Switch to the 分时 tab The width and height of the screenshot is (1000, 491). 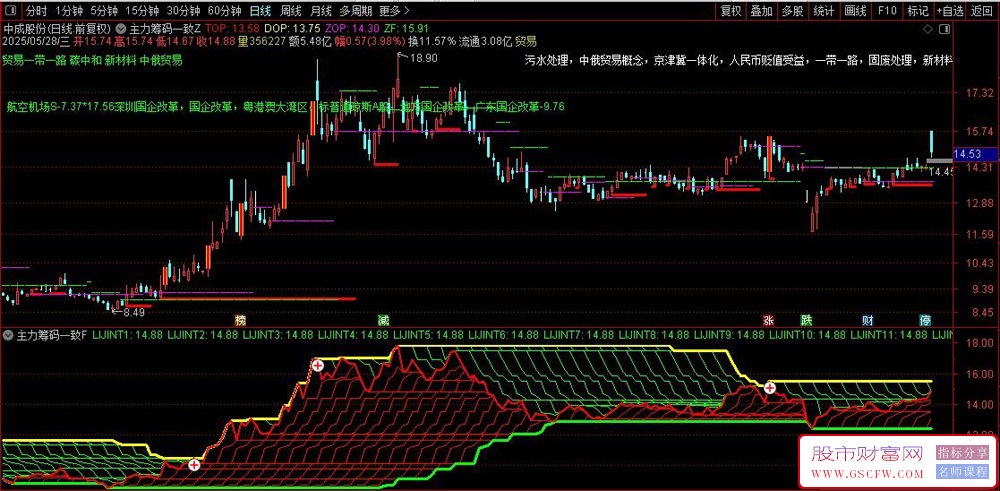(36, 11)
